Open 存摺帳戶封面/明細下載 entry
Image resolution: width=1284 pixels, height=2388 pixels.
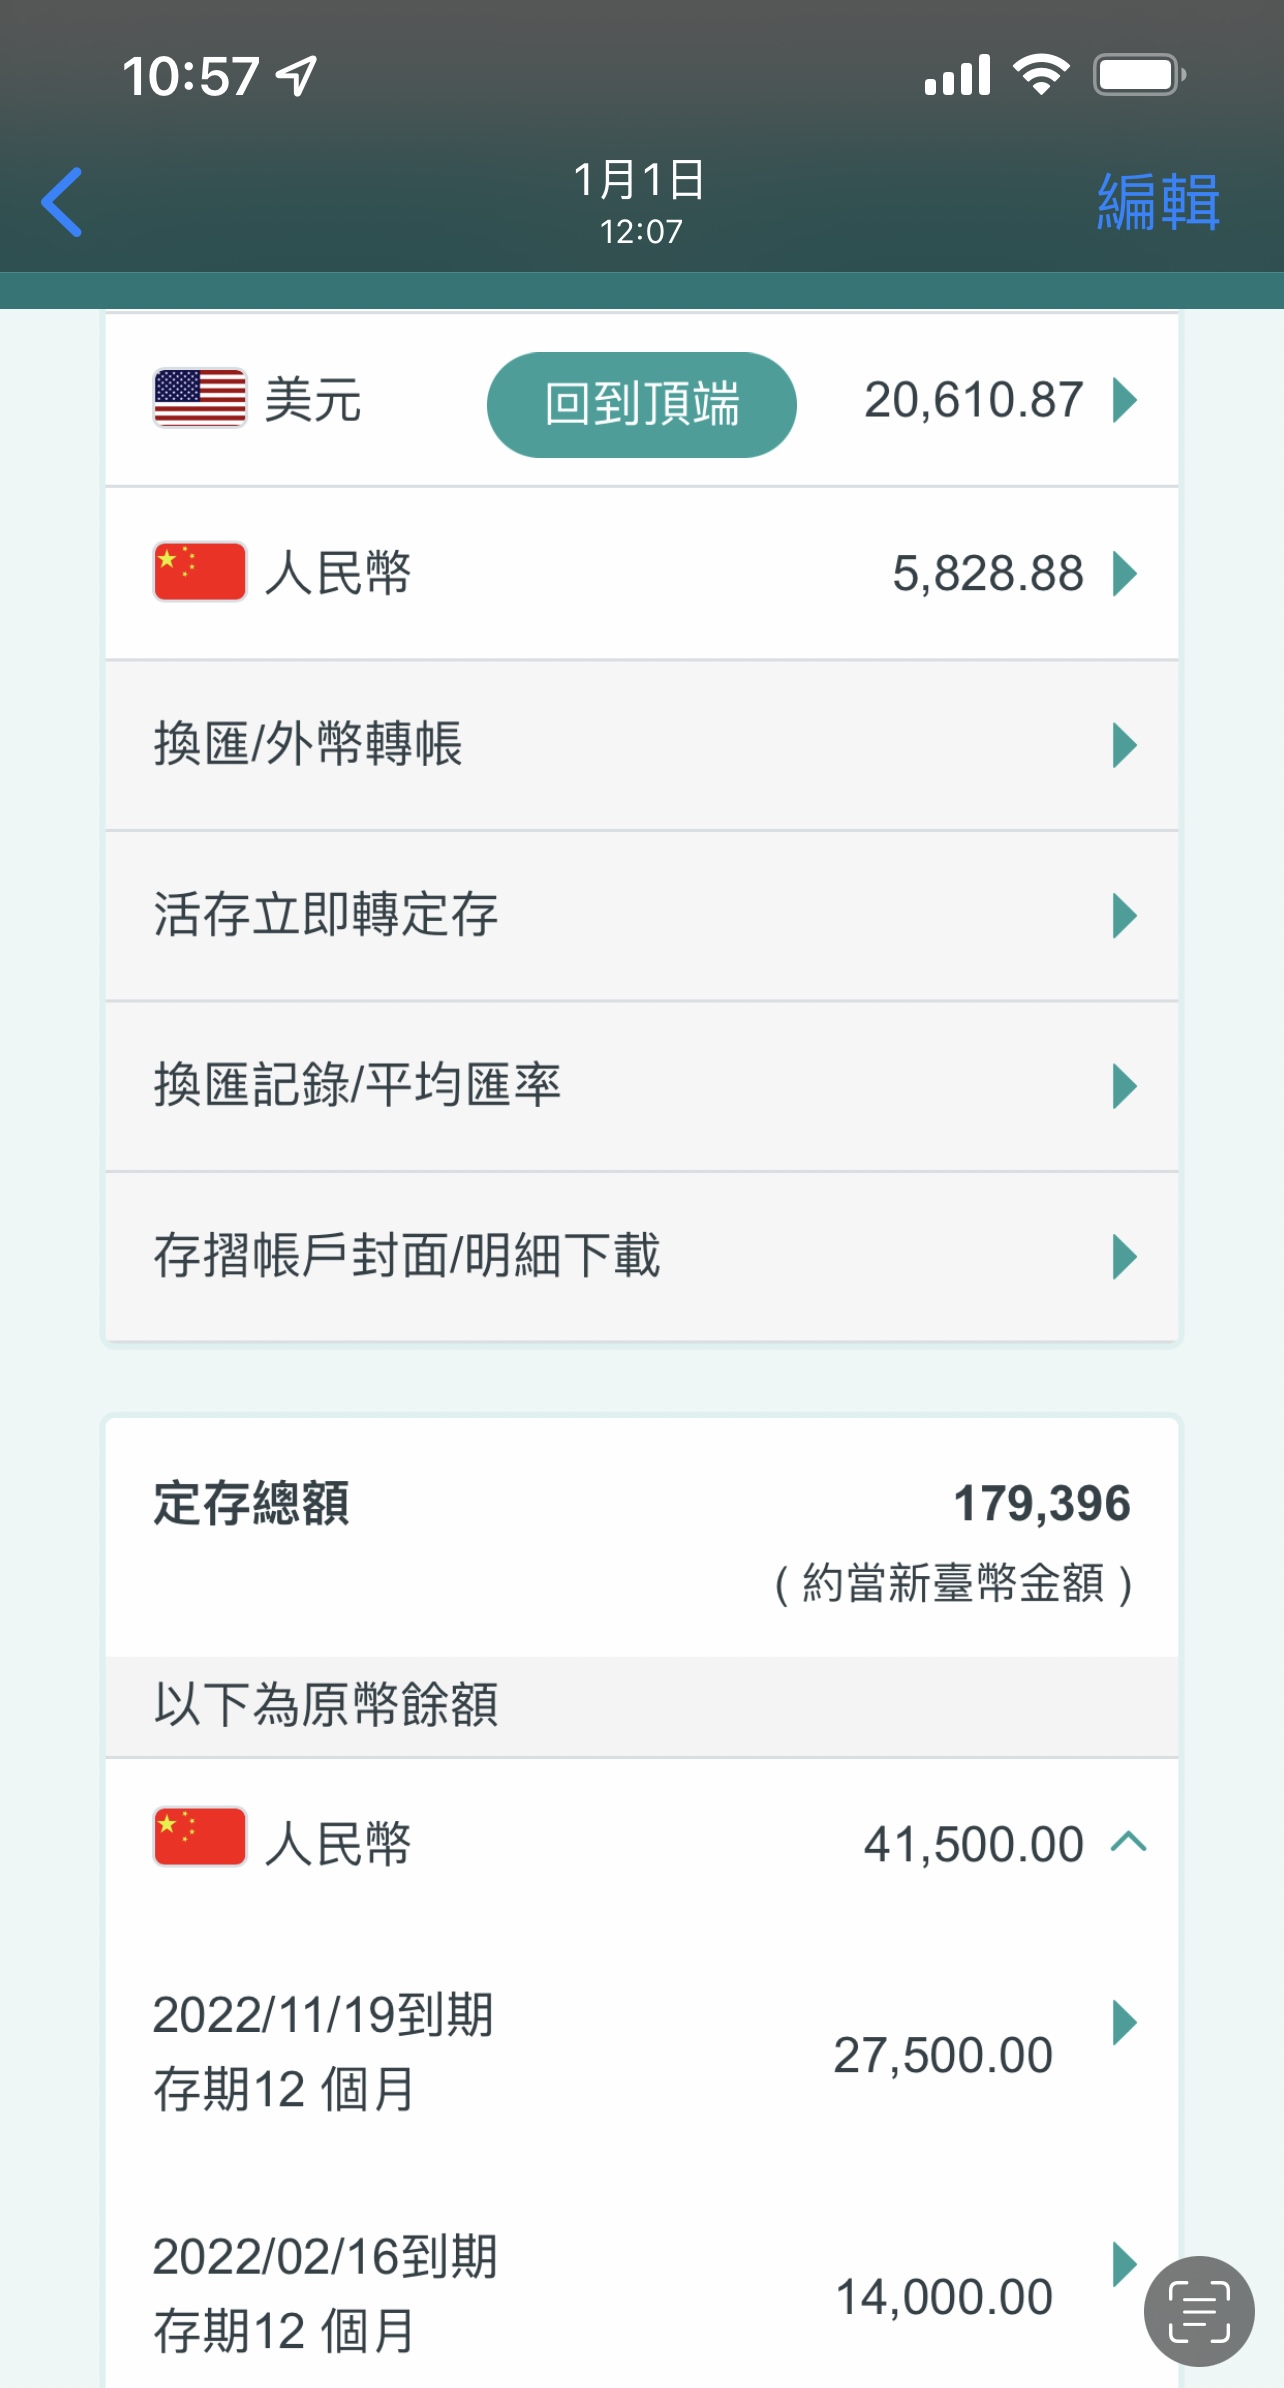(x=641, y=1257)
